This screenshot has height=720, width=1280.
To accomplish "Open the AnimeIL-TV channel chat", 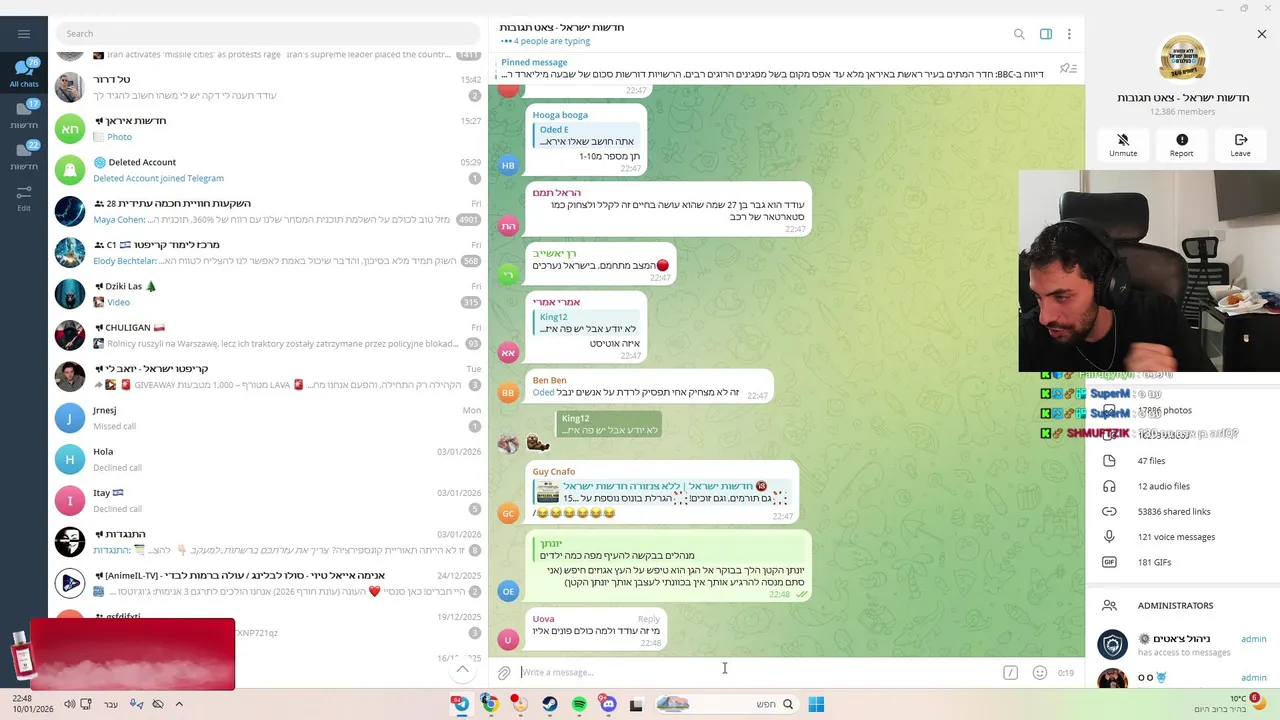I will (x=268, y=583).
